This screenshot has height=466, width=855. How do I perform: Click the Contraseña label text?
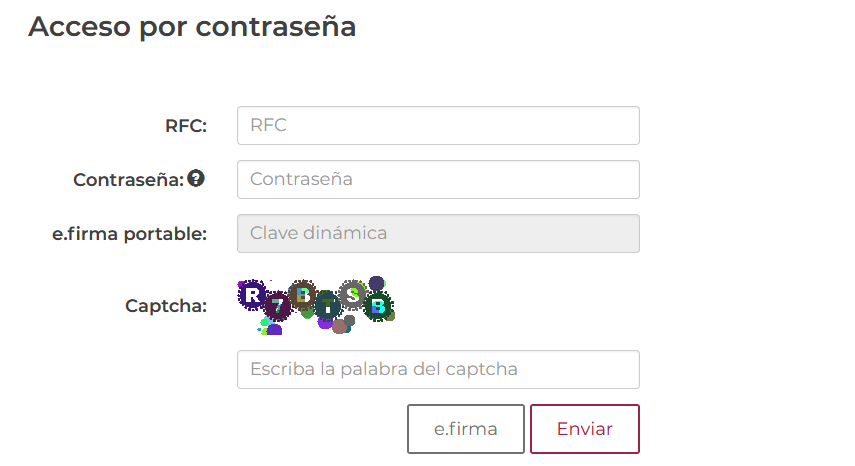(128, 180)
